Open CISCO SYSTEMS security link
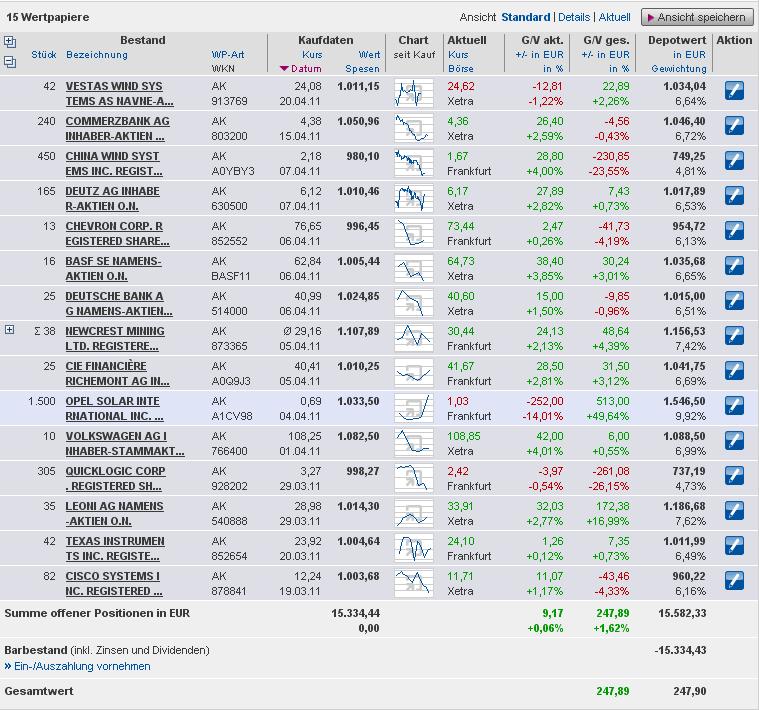This screenshot has width=759, height=710. (114, 583)
